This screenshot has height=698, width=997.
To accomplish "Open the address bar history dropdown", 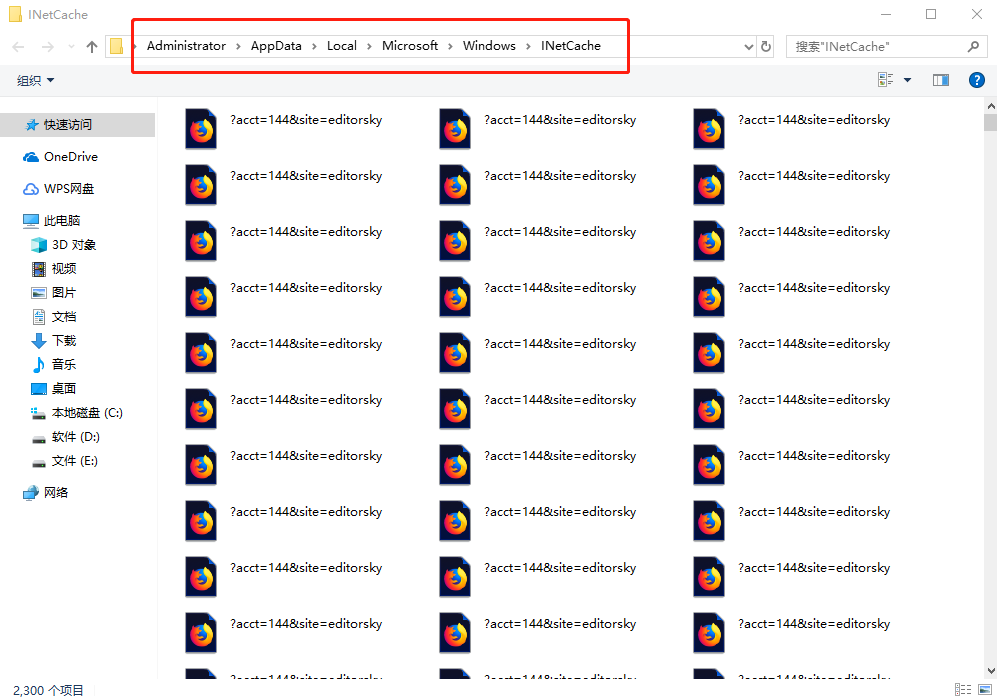I will (748, 46).
